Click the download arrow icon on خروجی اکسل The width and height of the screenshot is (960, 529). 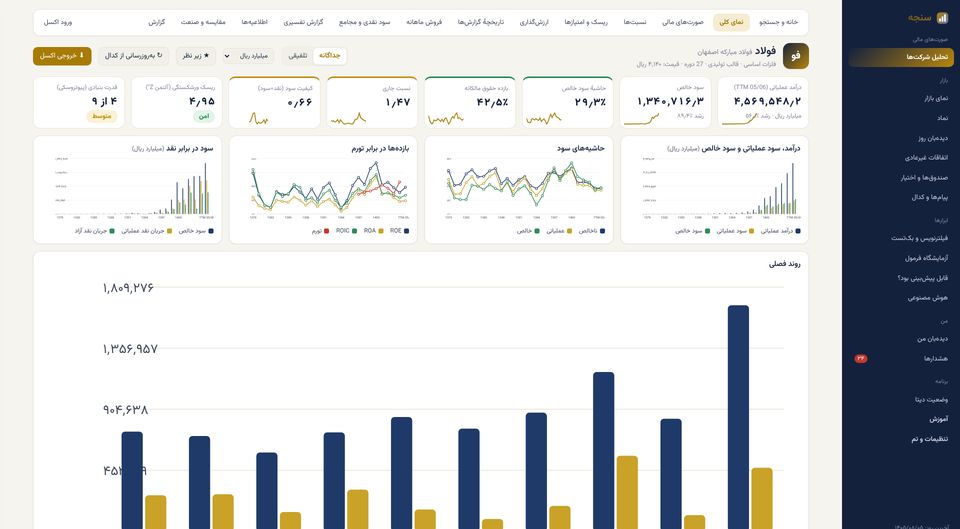click(82, 56)
